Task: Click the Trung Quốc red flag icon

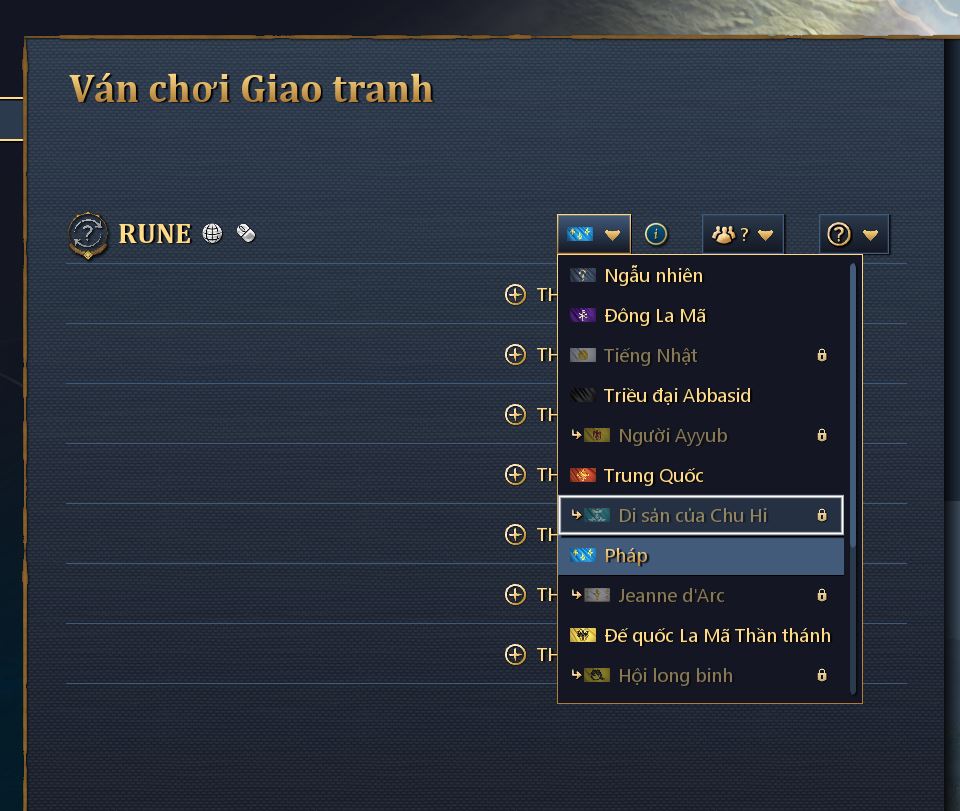Action: pos(581,475)
